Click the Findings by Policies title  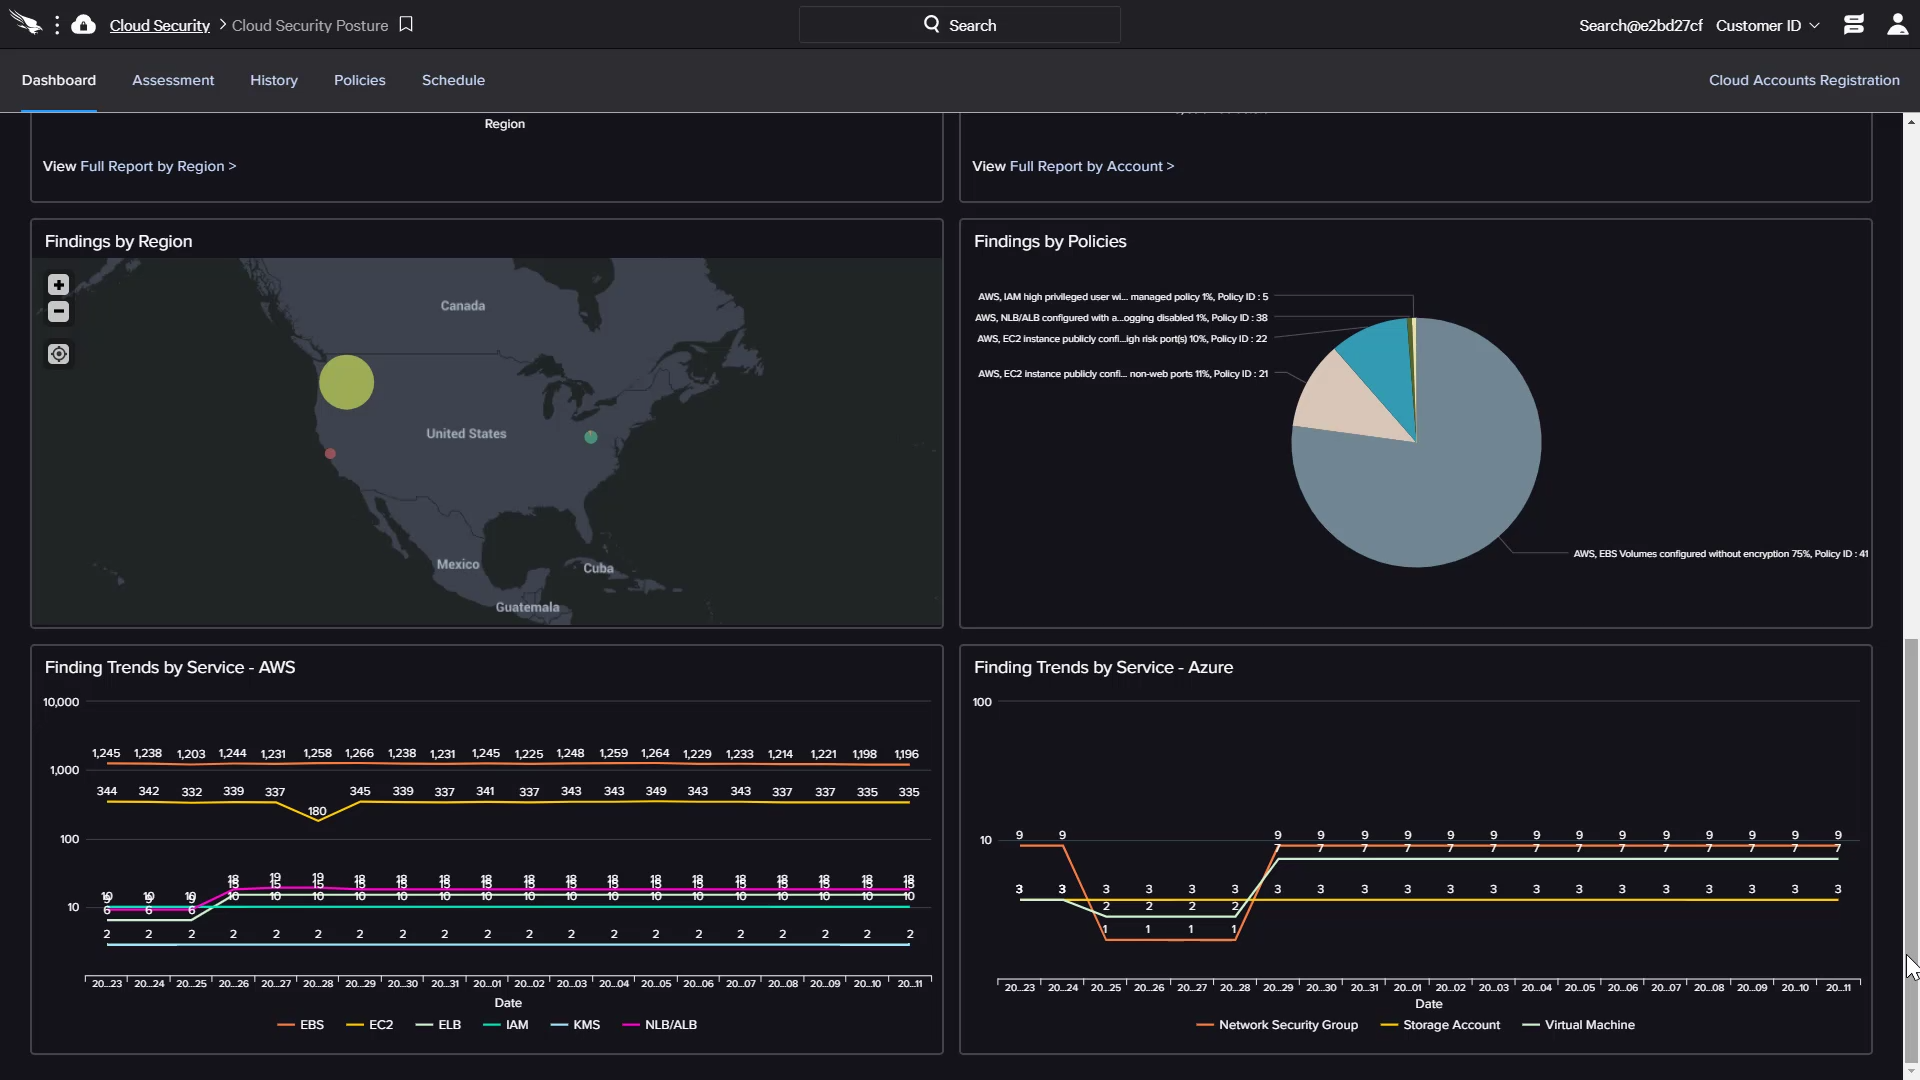[x=1050, y=242]
